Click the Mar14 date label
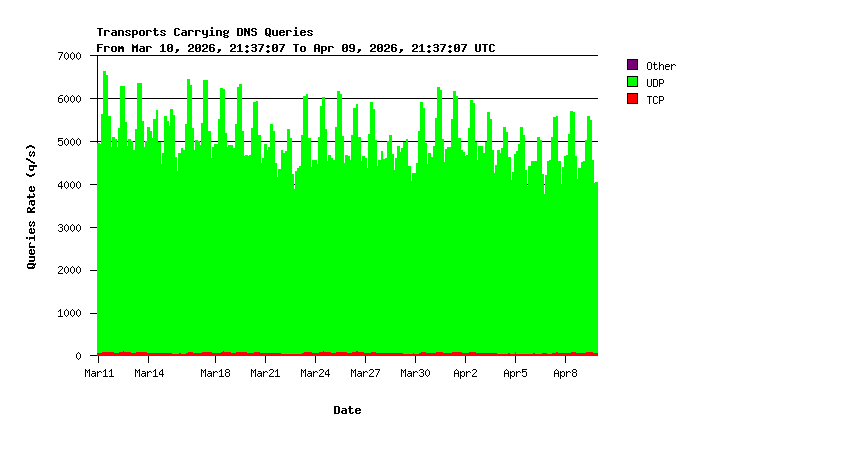 coord(149,373)
